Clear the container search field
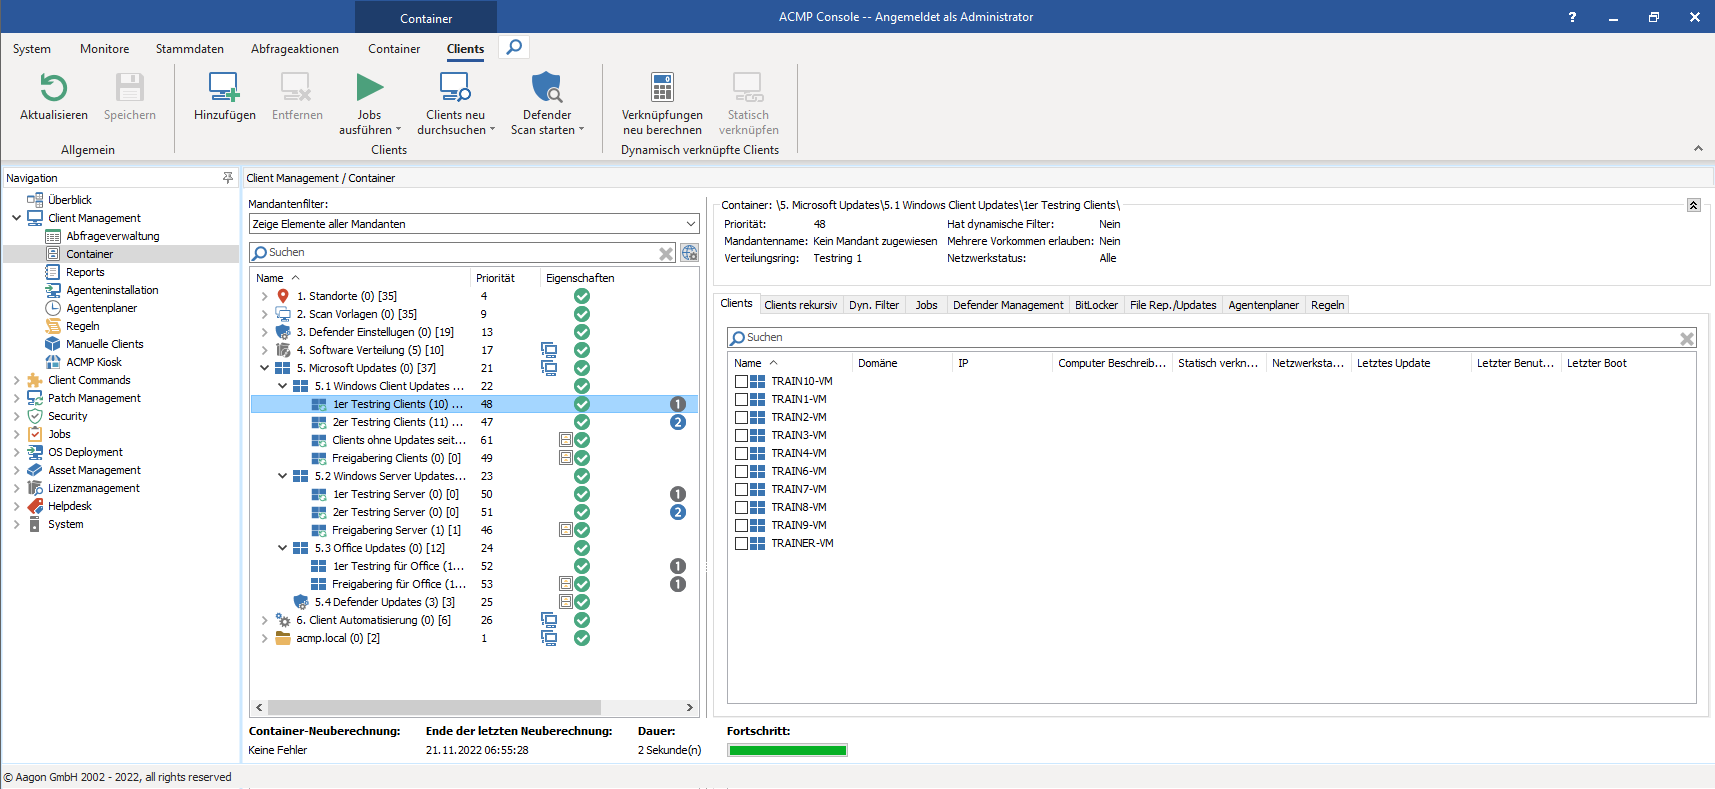Viewport: 1715px width, 789px height. tap(666, 254)
